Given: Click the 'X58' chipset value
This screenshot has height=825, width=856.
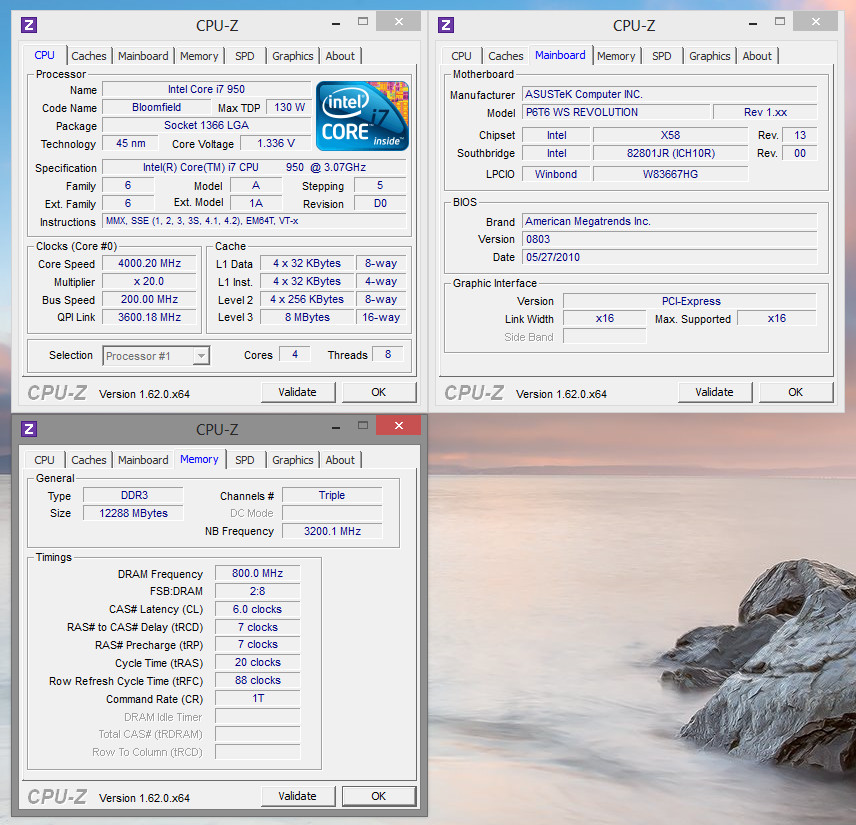Looking at the screenshot, I should coord(670,135).
